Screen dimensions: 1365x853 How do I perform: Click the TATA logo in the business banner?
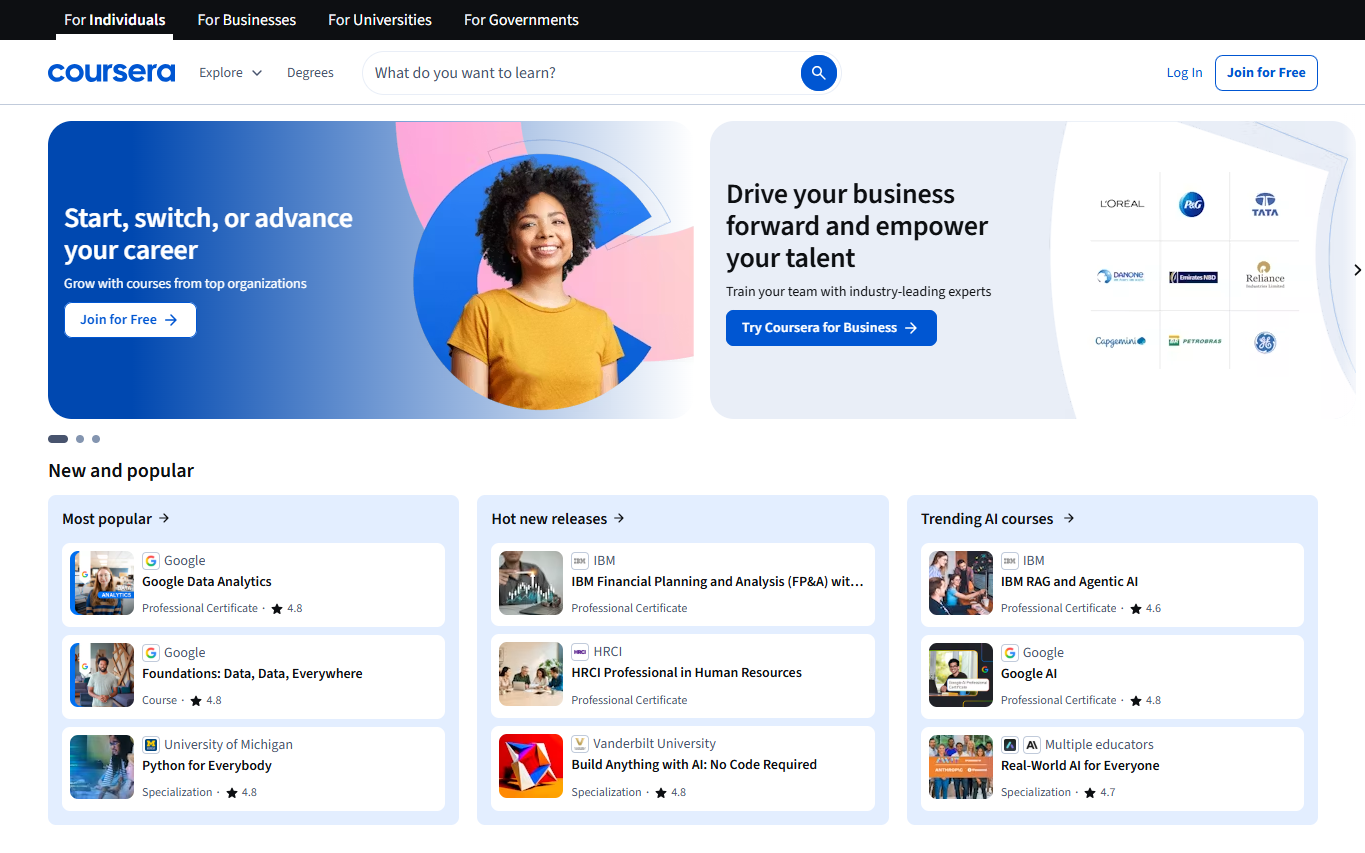coord(1265,204)
